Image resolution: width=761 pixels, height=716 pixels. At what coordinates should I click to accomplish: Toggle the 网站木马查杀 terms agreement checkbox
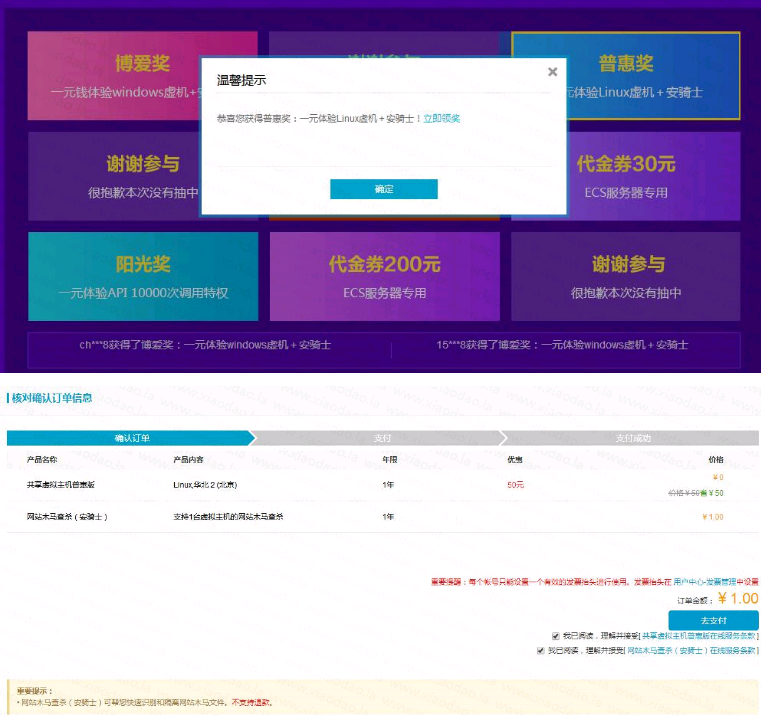(541, 650)
